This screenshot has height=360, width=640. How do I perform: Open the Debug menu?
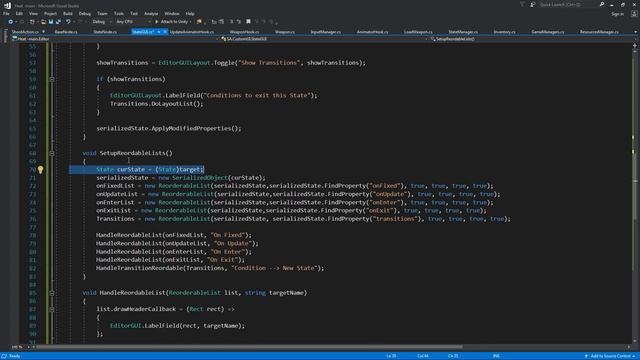85,13
